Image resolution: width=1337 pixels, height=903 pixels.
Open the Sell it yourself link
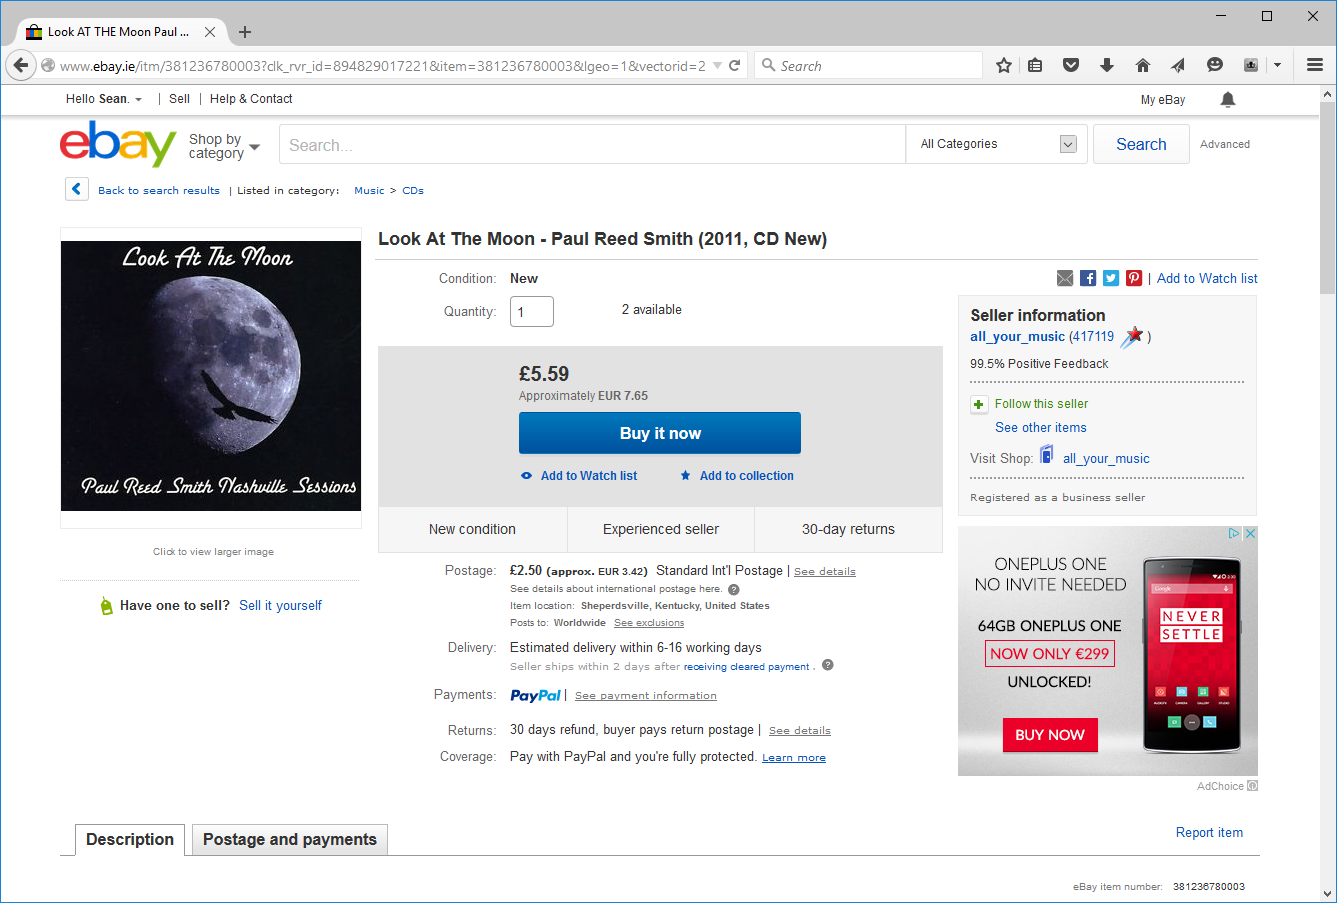pyautogui.click(x=280, y=605)
